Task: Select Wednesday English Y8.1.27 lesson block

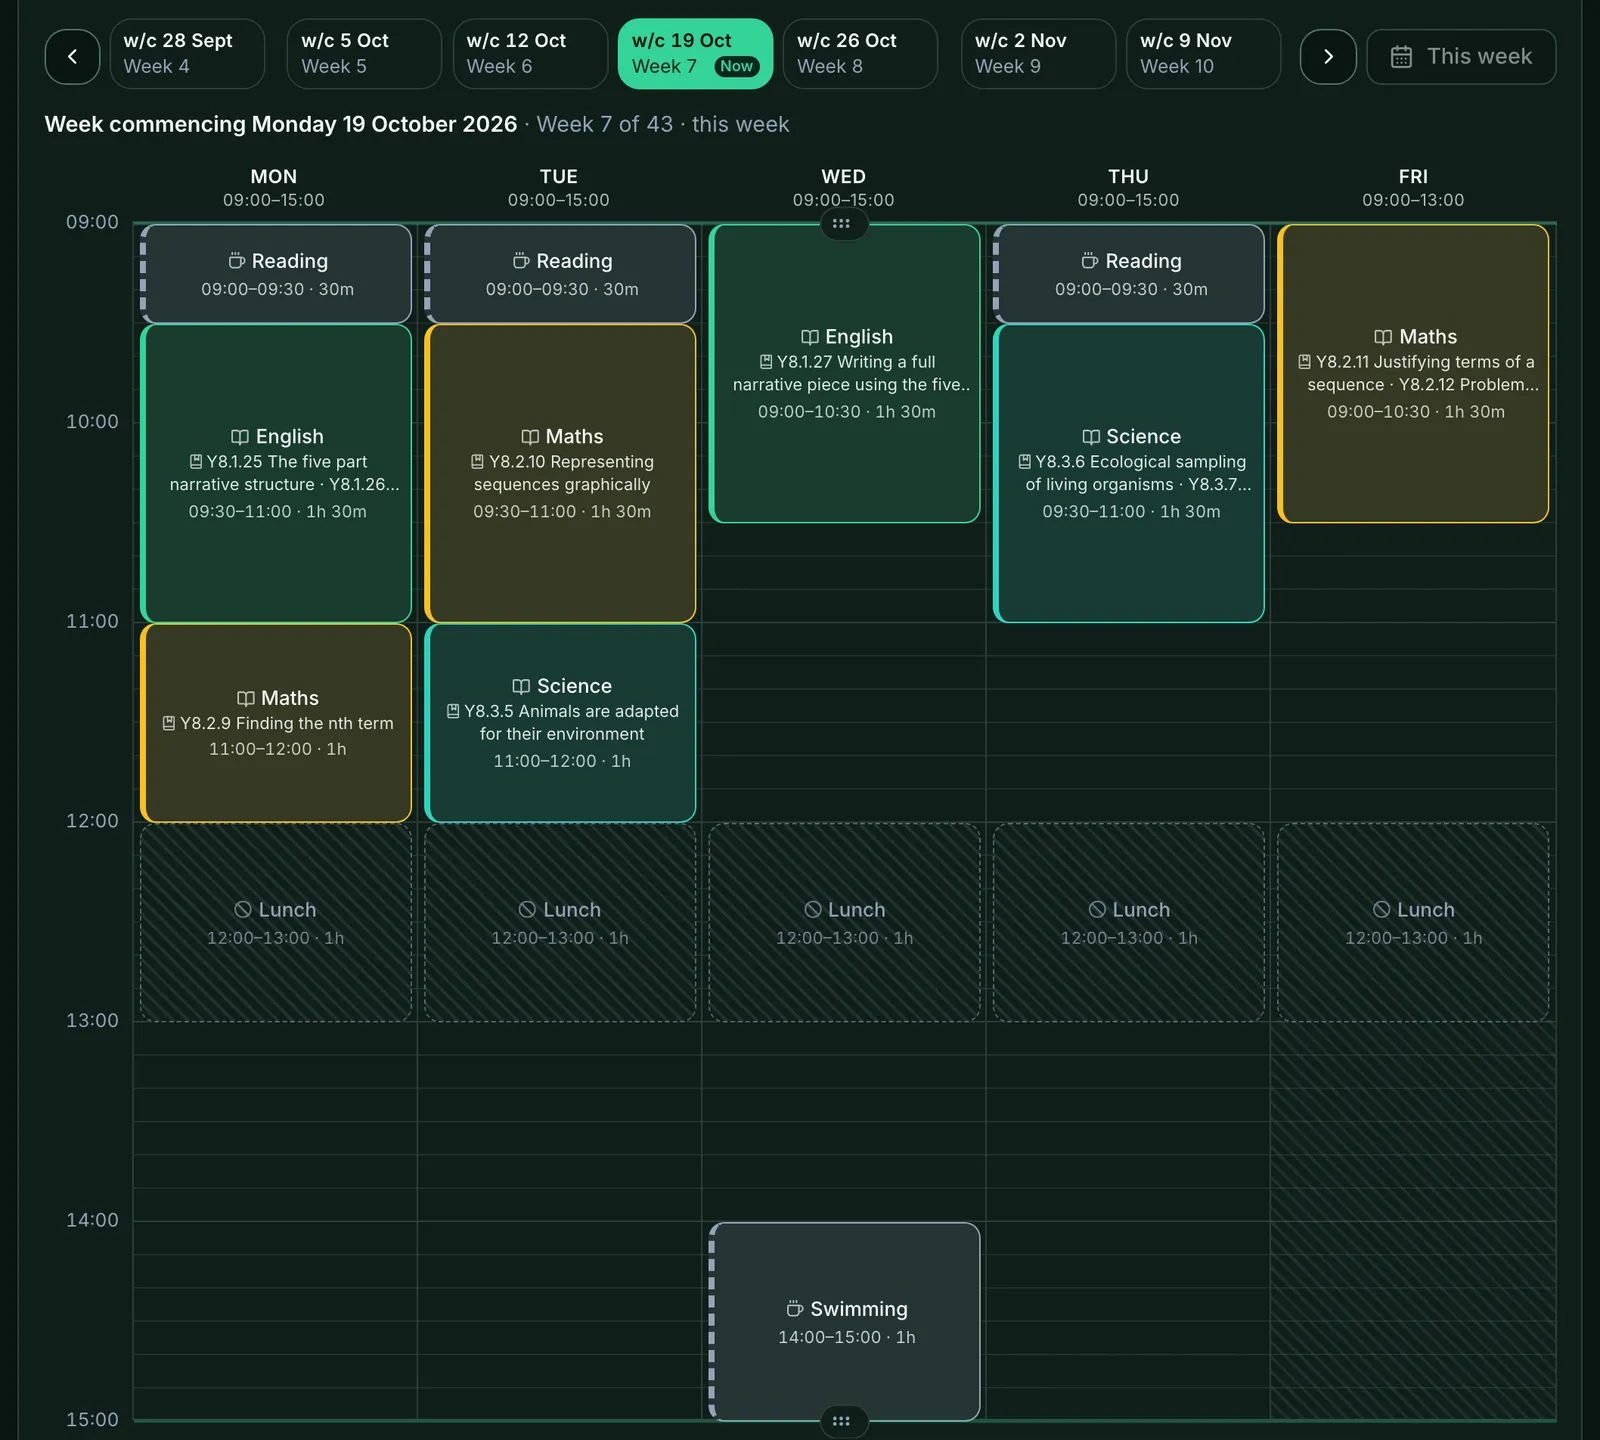Action: (845, 374)
